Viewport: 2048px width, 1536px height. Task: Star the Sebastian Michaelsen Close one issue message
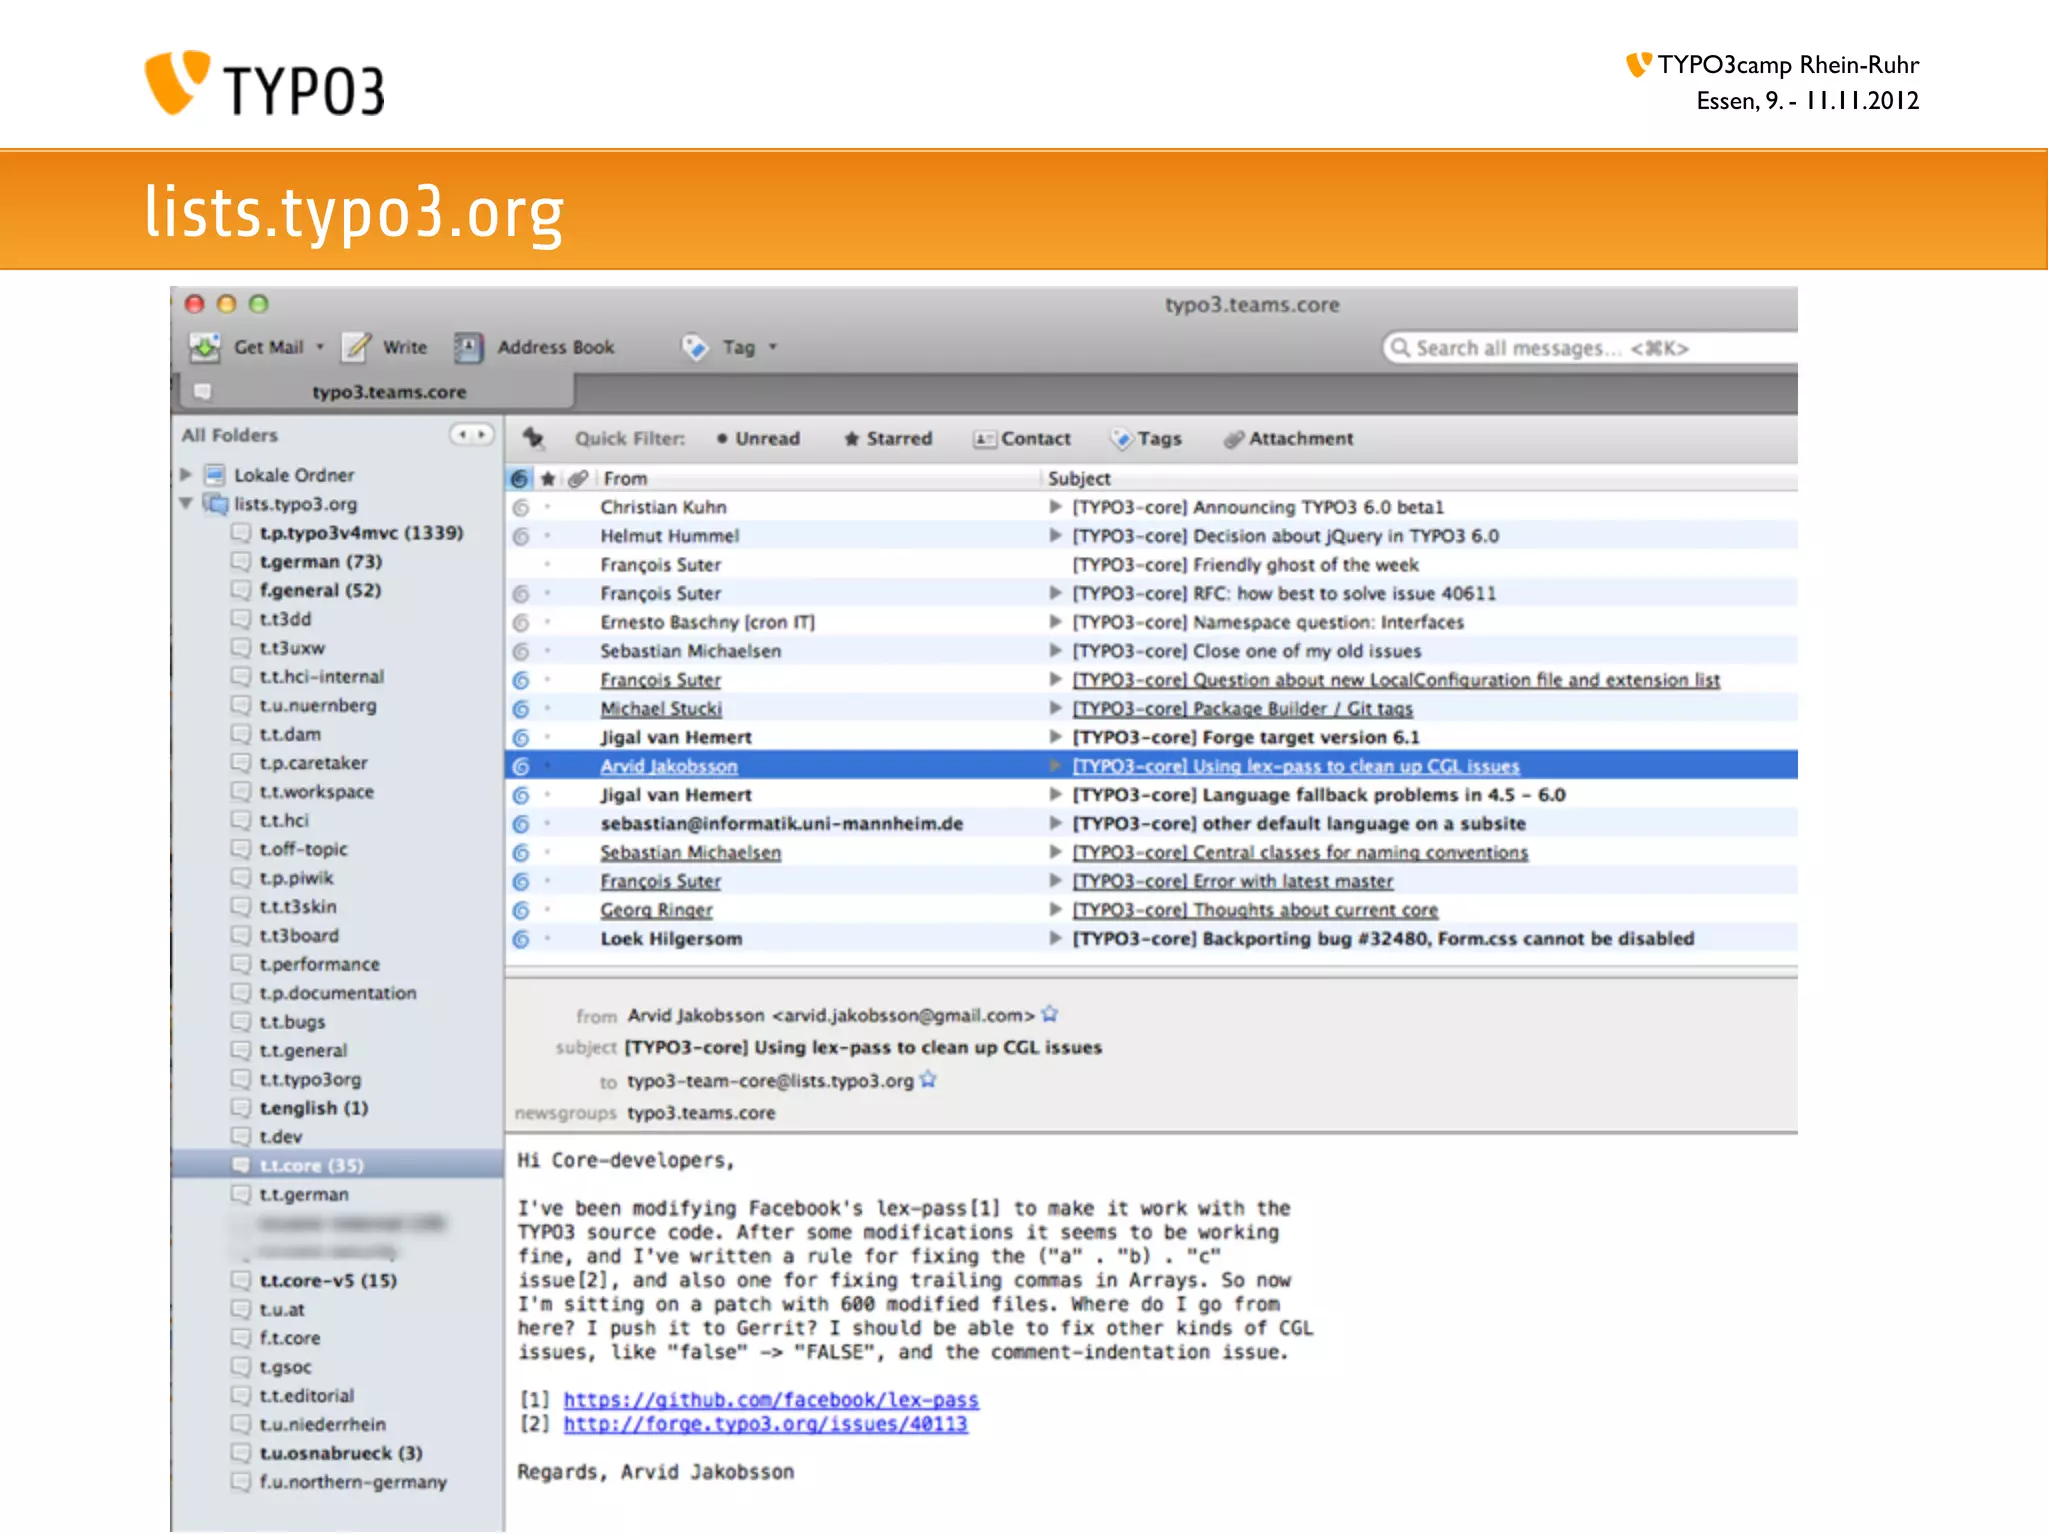tap(548, 651)
